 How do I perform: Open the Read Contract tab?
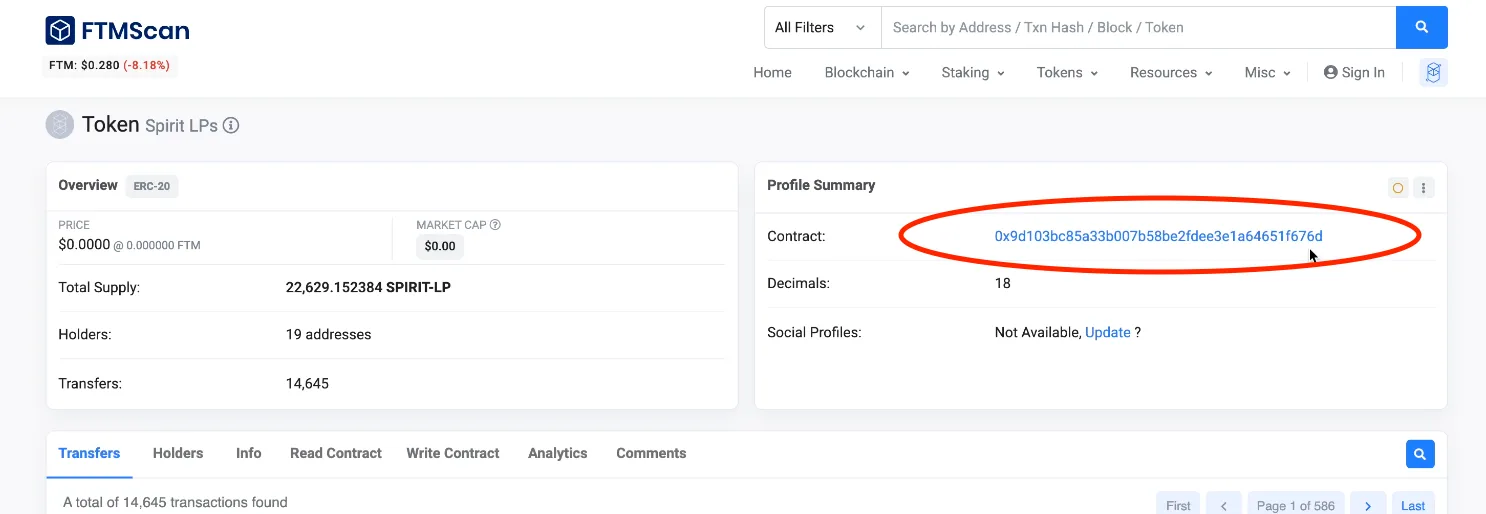pyautogui.click(x=336, y=454)
